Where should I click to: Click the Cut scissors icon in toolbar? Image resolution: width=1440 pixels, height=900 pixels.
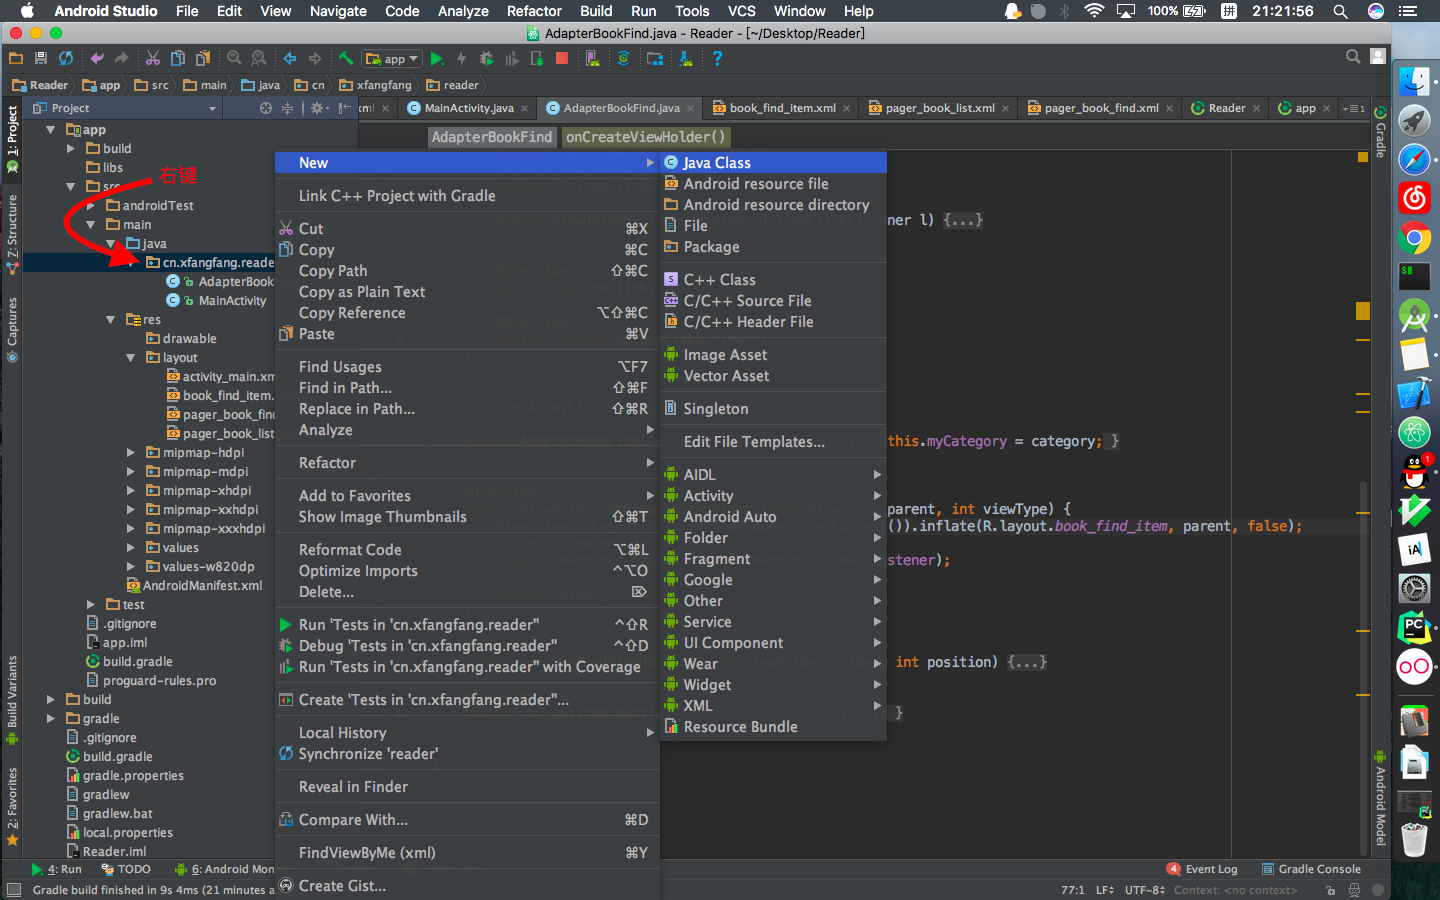[153, 59]
